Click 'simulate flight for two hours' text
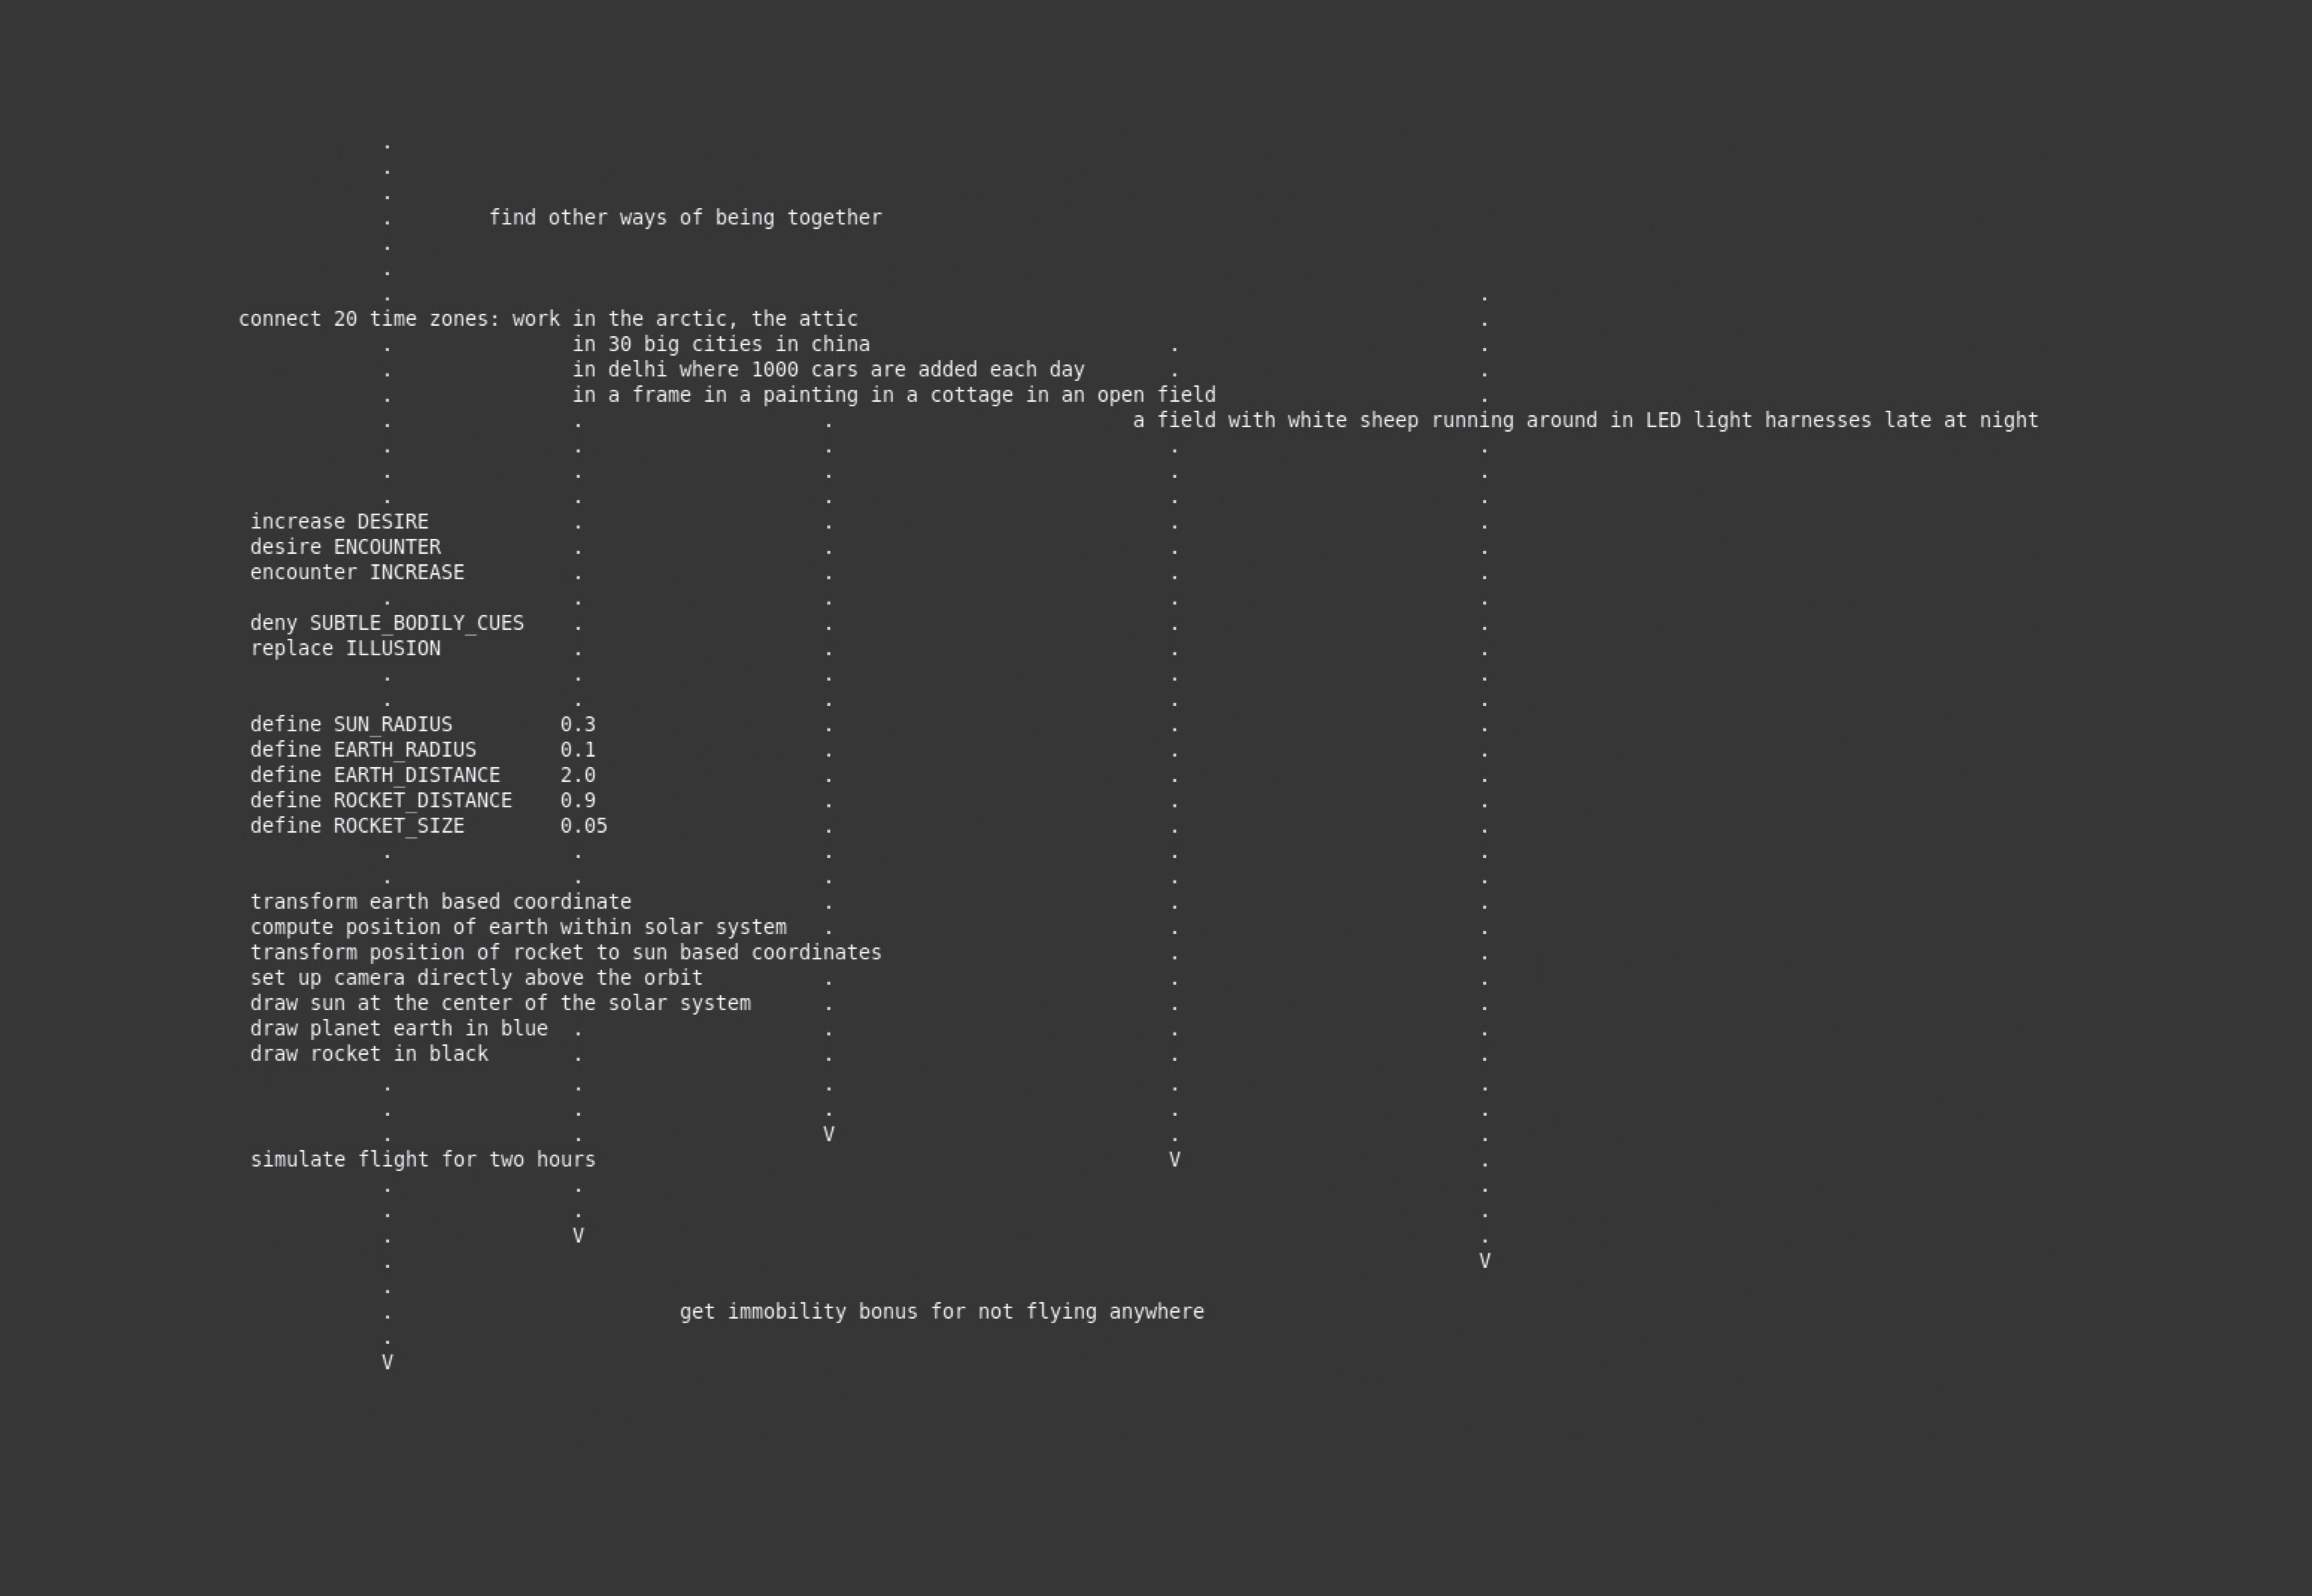Viewport: 2312px width, 1596px height. pyautogui.click(x=423, y=1160)
